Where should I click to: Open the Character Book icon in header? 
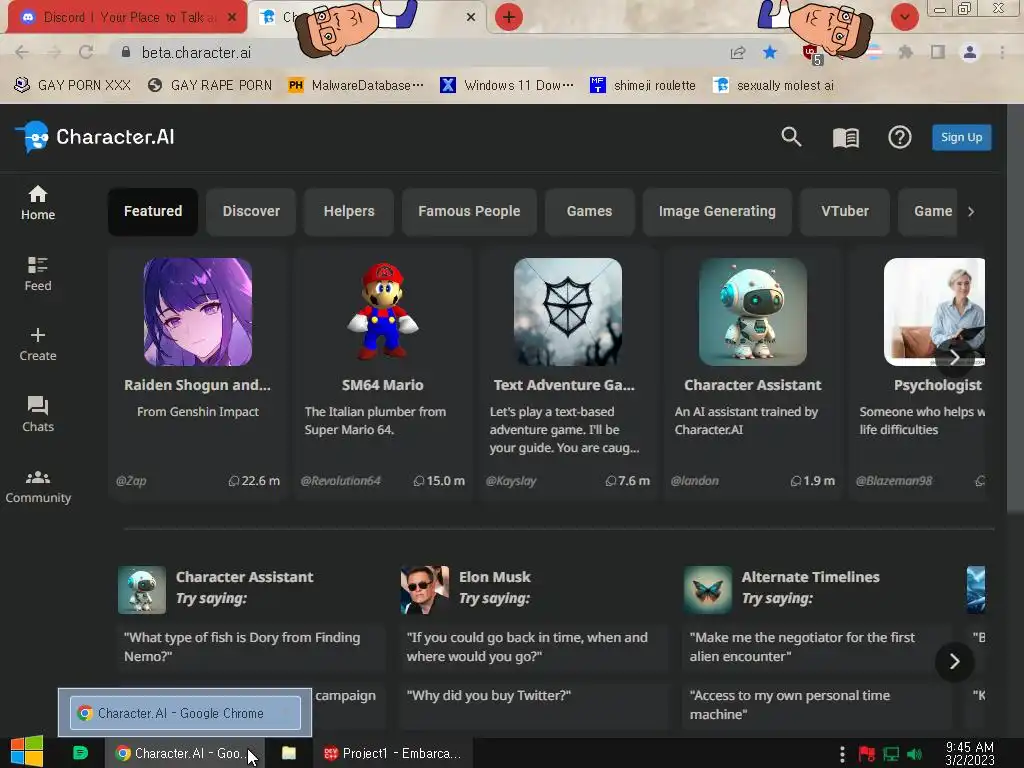pyautogui.click(x=846, y=137)
